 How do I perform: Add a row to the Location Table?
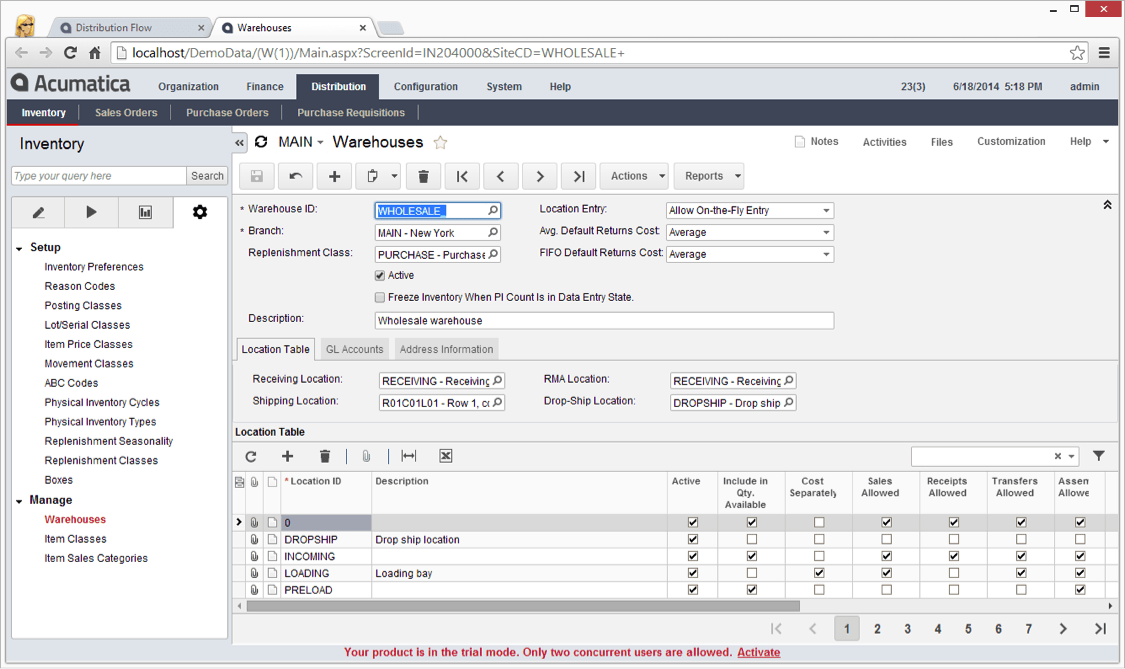coord(287,457)
